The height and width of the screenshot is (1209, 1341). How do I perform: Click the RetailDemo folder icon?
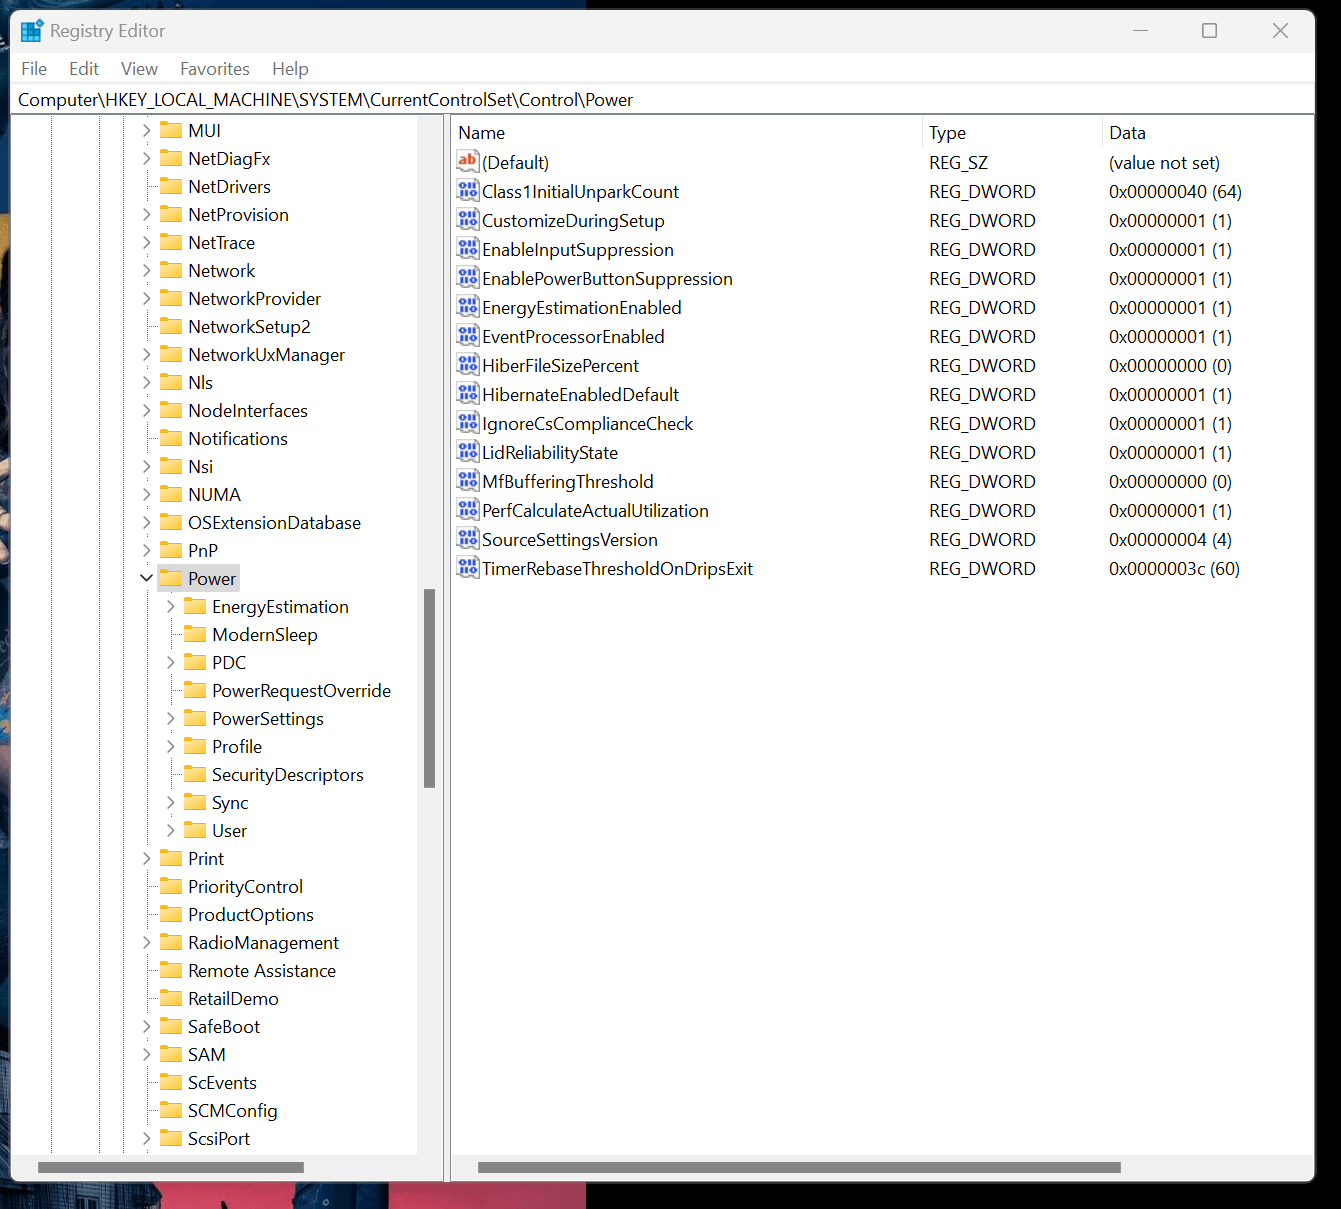point(171,998)
